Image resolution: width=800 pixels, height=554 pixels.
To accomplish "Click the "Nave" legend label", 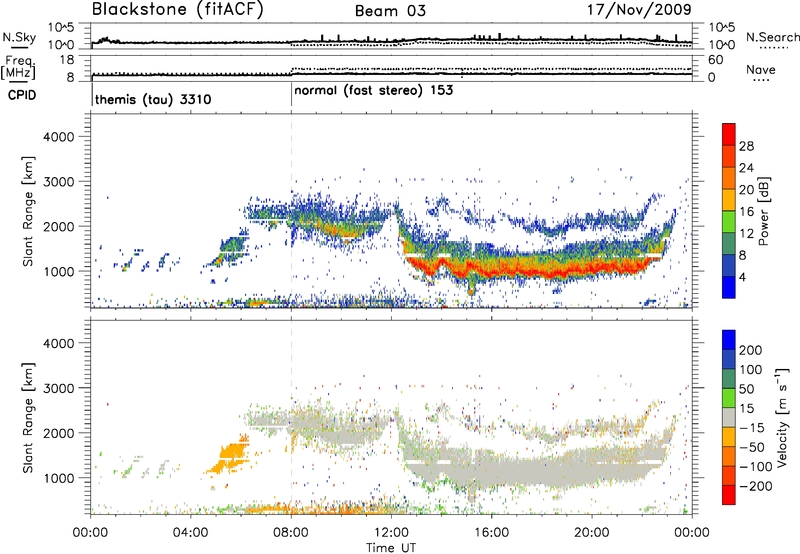I will pyautogui.click(x=761, y=70).
